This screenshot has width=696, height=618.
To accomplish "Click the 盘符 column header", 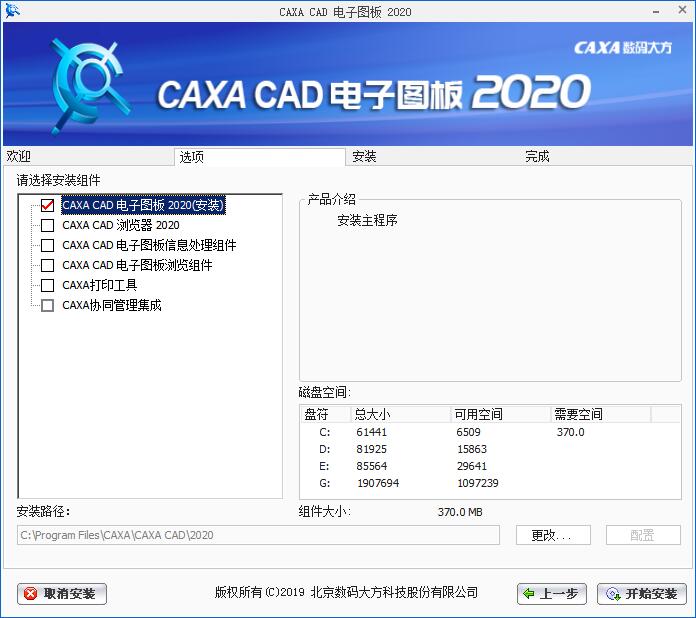I will [x=326, y=414].
